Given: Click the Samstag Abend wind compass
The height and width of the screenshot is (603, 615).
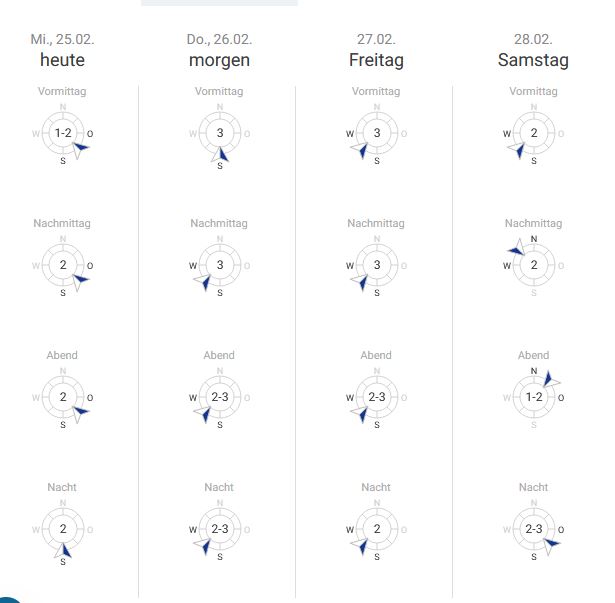Looking at the screenshot, I should click(x=534, y=397).
